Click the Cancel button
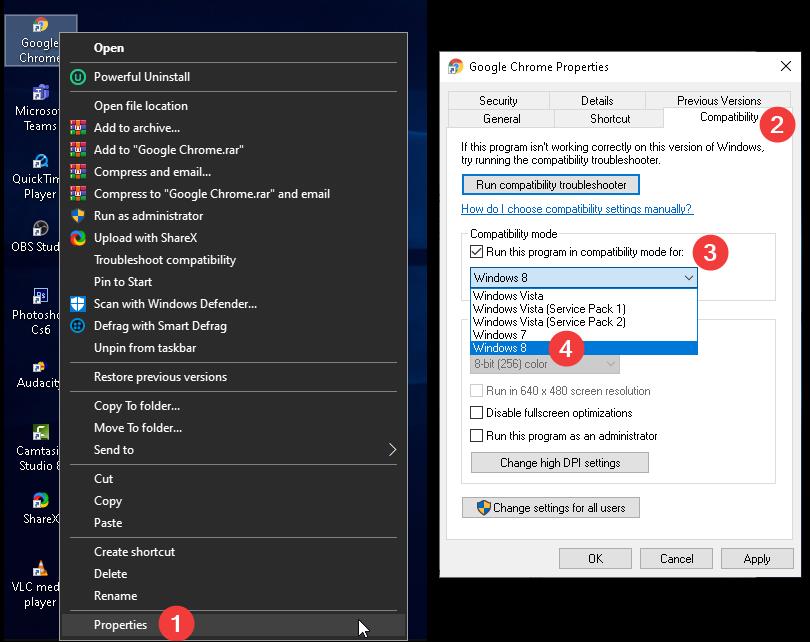This screenshot has width=810, height=642. click(x=676, y=558)
